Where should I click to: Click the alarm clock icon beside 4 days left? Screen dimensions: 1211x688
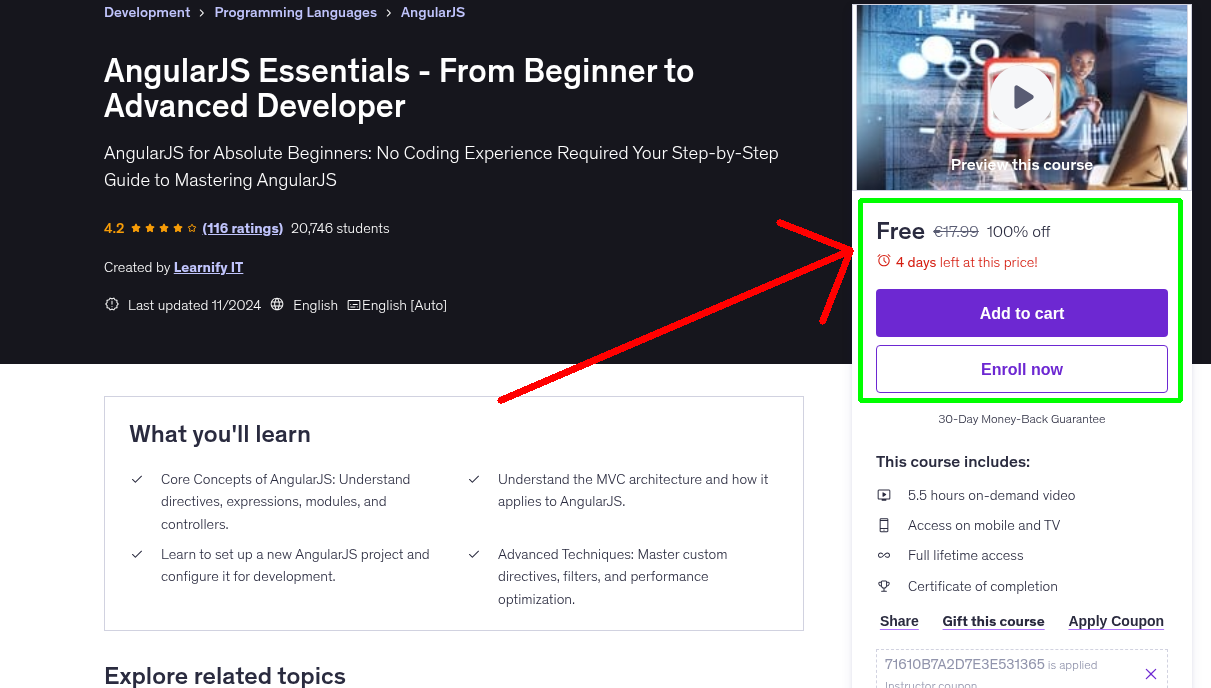884,261
